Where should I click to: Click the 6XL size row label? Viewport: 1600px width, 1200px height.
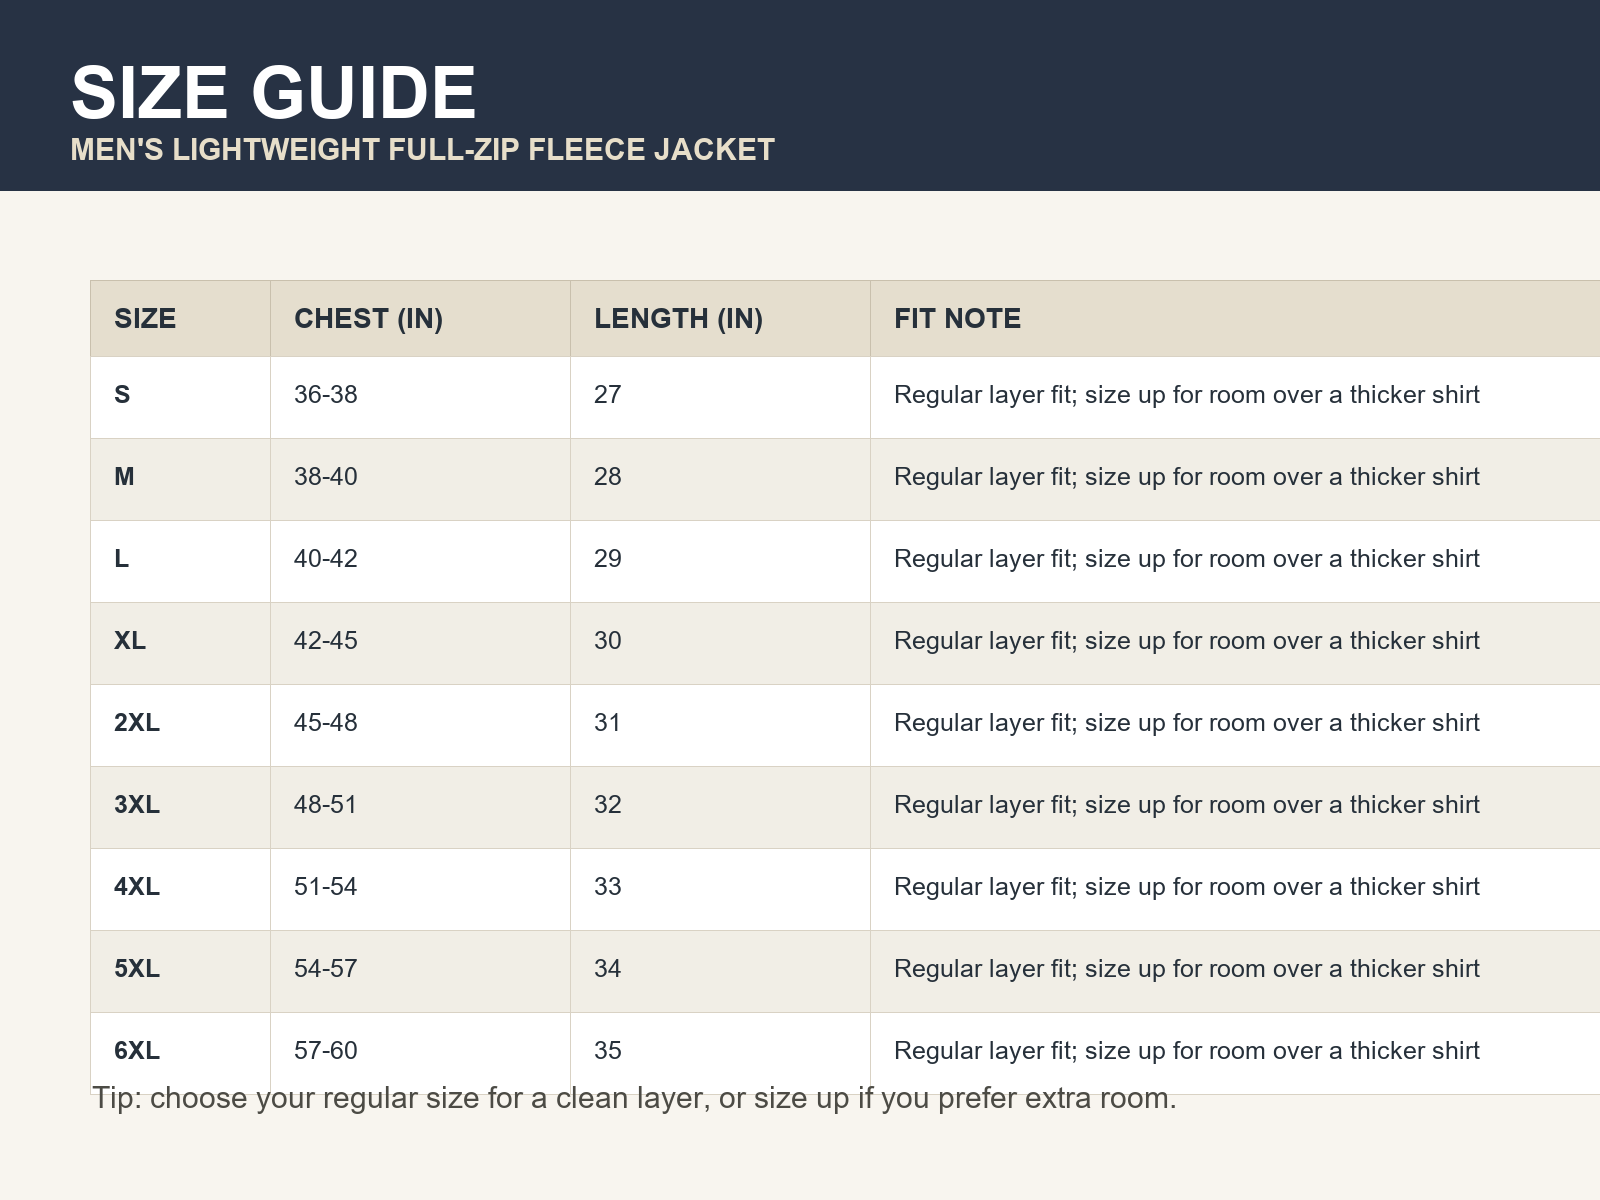click(137, 1050)
